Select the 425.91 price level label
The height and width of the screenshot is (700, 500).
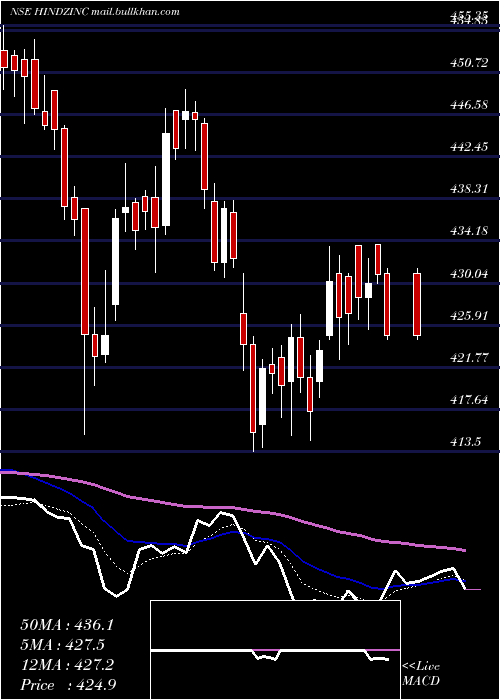(x=469, y=316)
